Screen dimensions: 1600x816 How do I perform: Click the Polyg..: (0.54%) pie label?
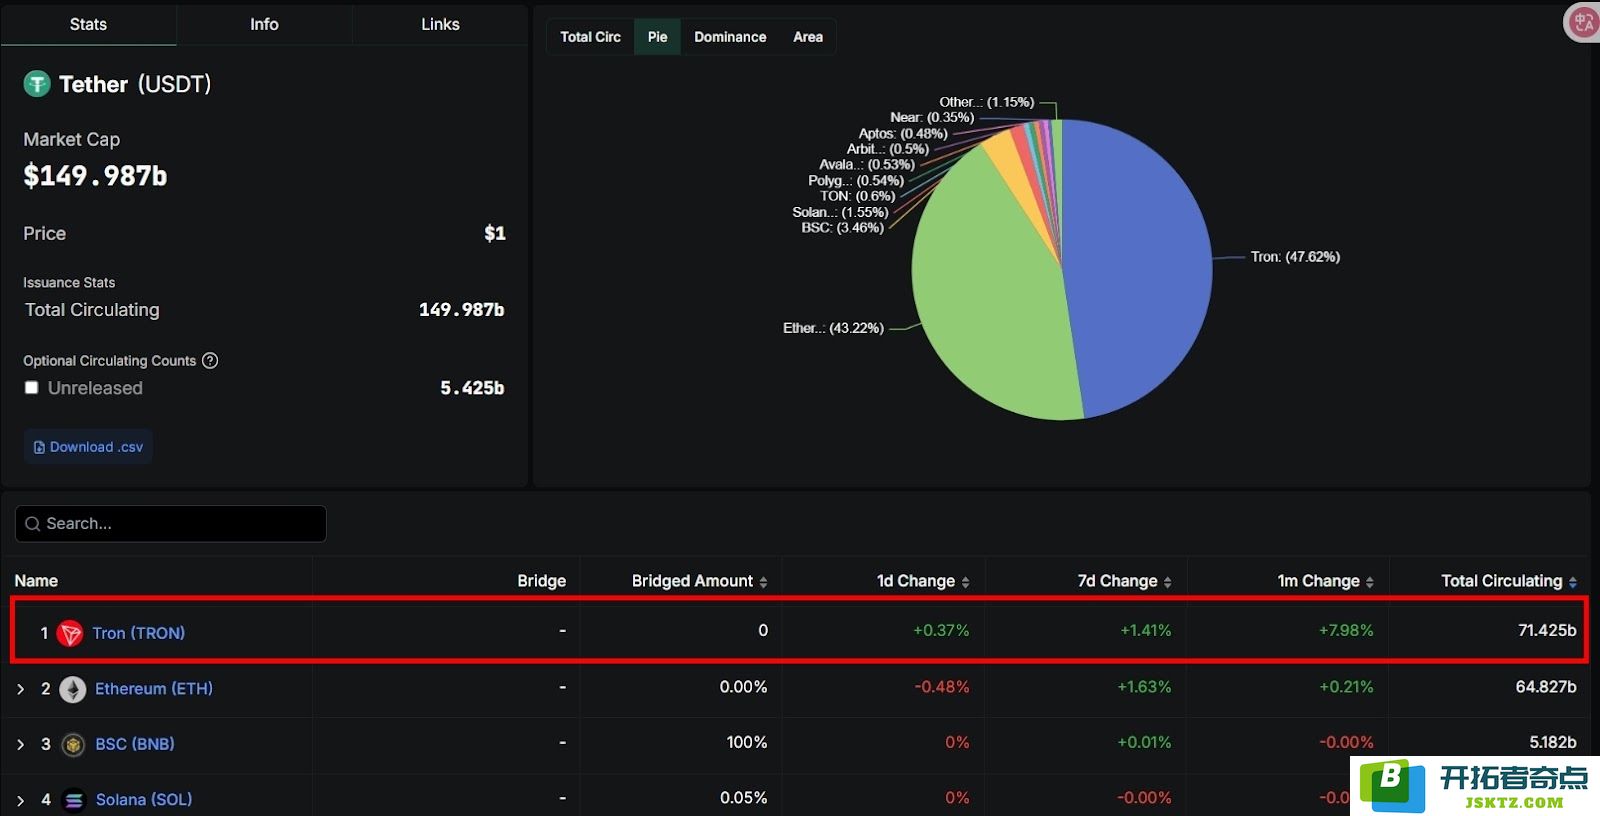point(856,181)
